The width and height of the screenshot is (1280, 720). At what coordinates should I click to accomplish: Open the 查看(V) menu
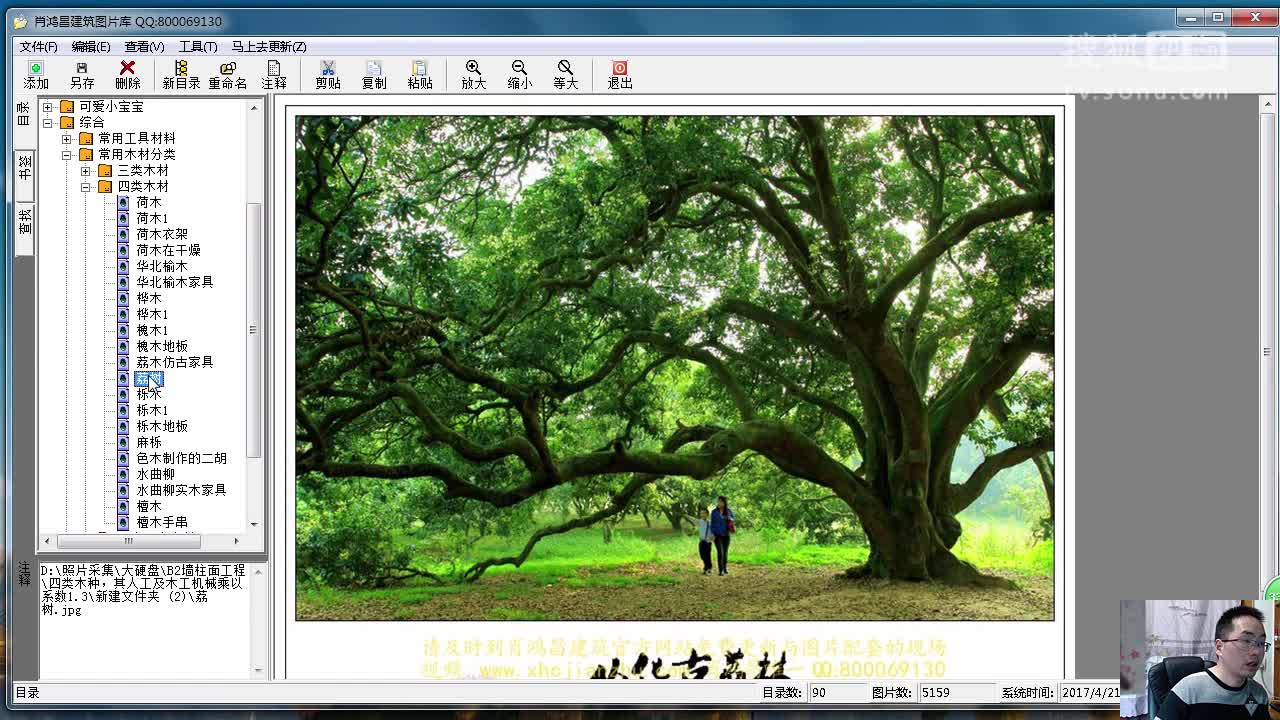[144, 46]
